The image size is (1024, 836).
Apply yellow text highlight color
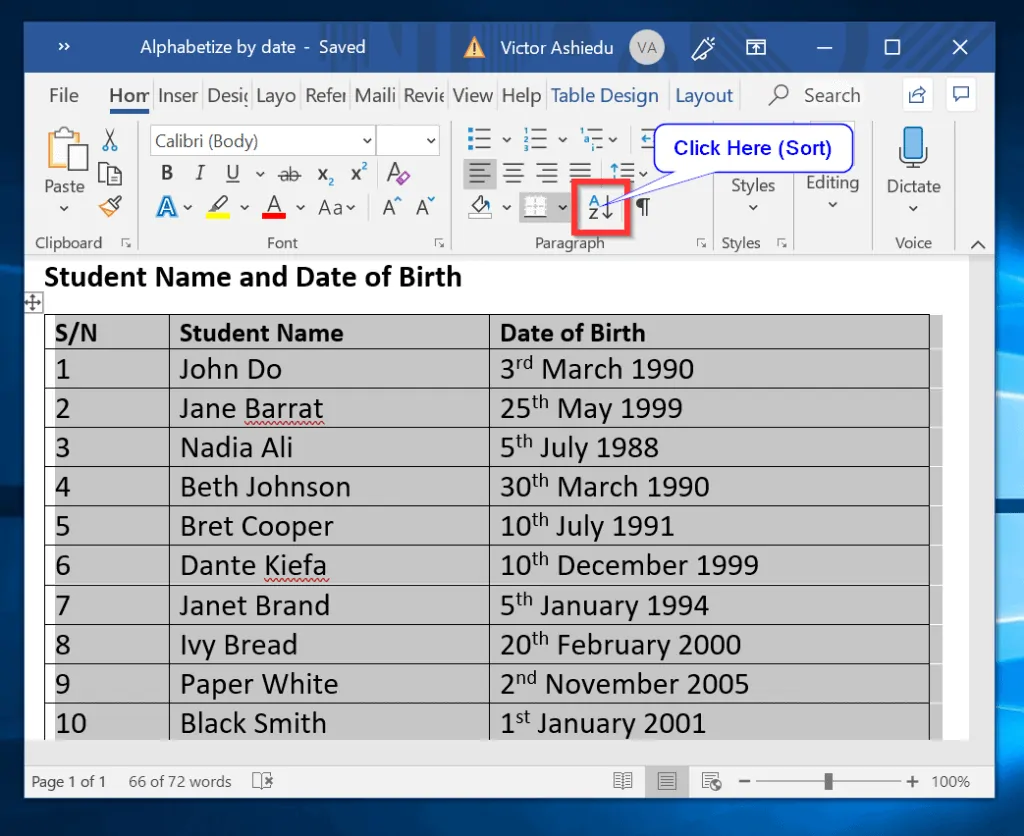[x=218, y=207]
